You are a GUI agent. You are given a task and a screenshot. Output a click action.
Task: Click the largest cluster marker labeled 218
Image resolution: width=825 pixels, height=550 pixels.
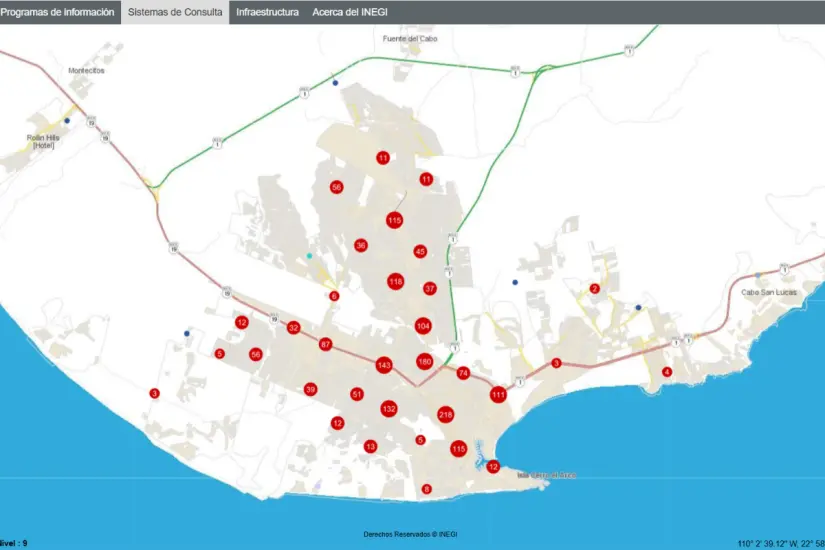pyautogui.click(x=446, y=415)
